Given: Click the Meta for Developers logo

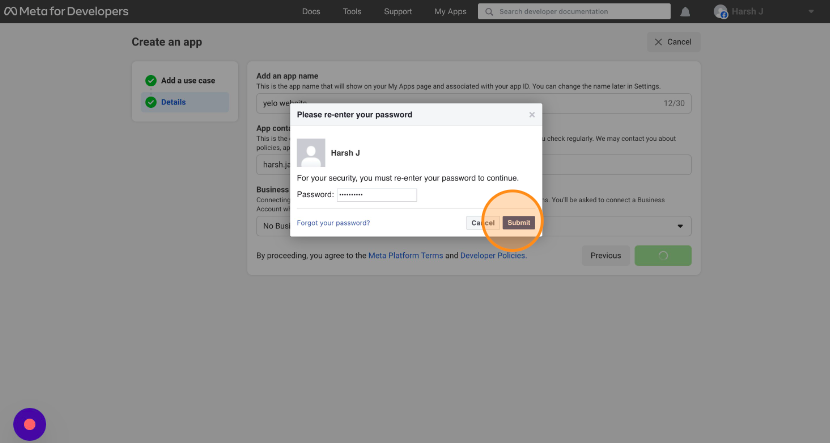Looking at the screenshot, I should click(x=65, y=12).
